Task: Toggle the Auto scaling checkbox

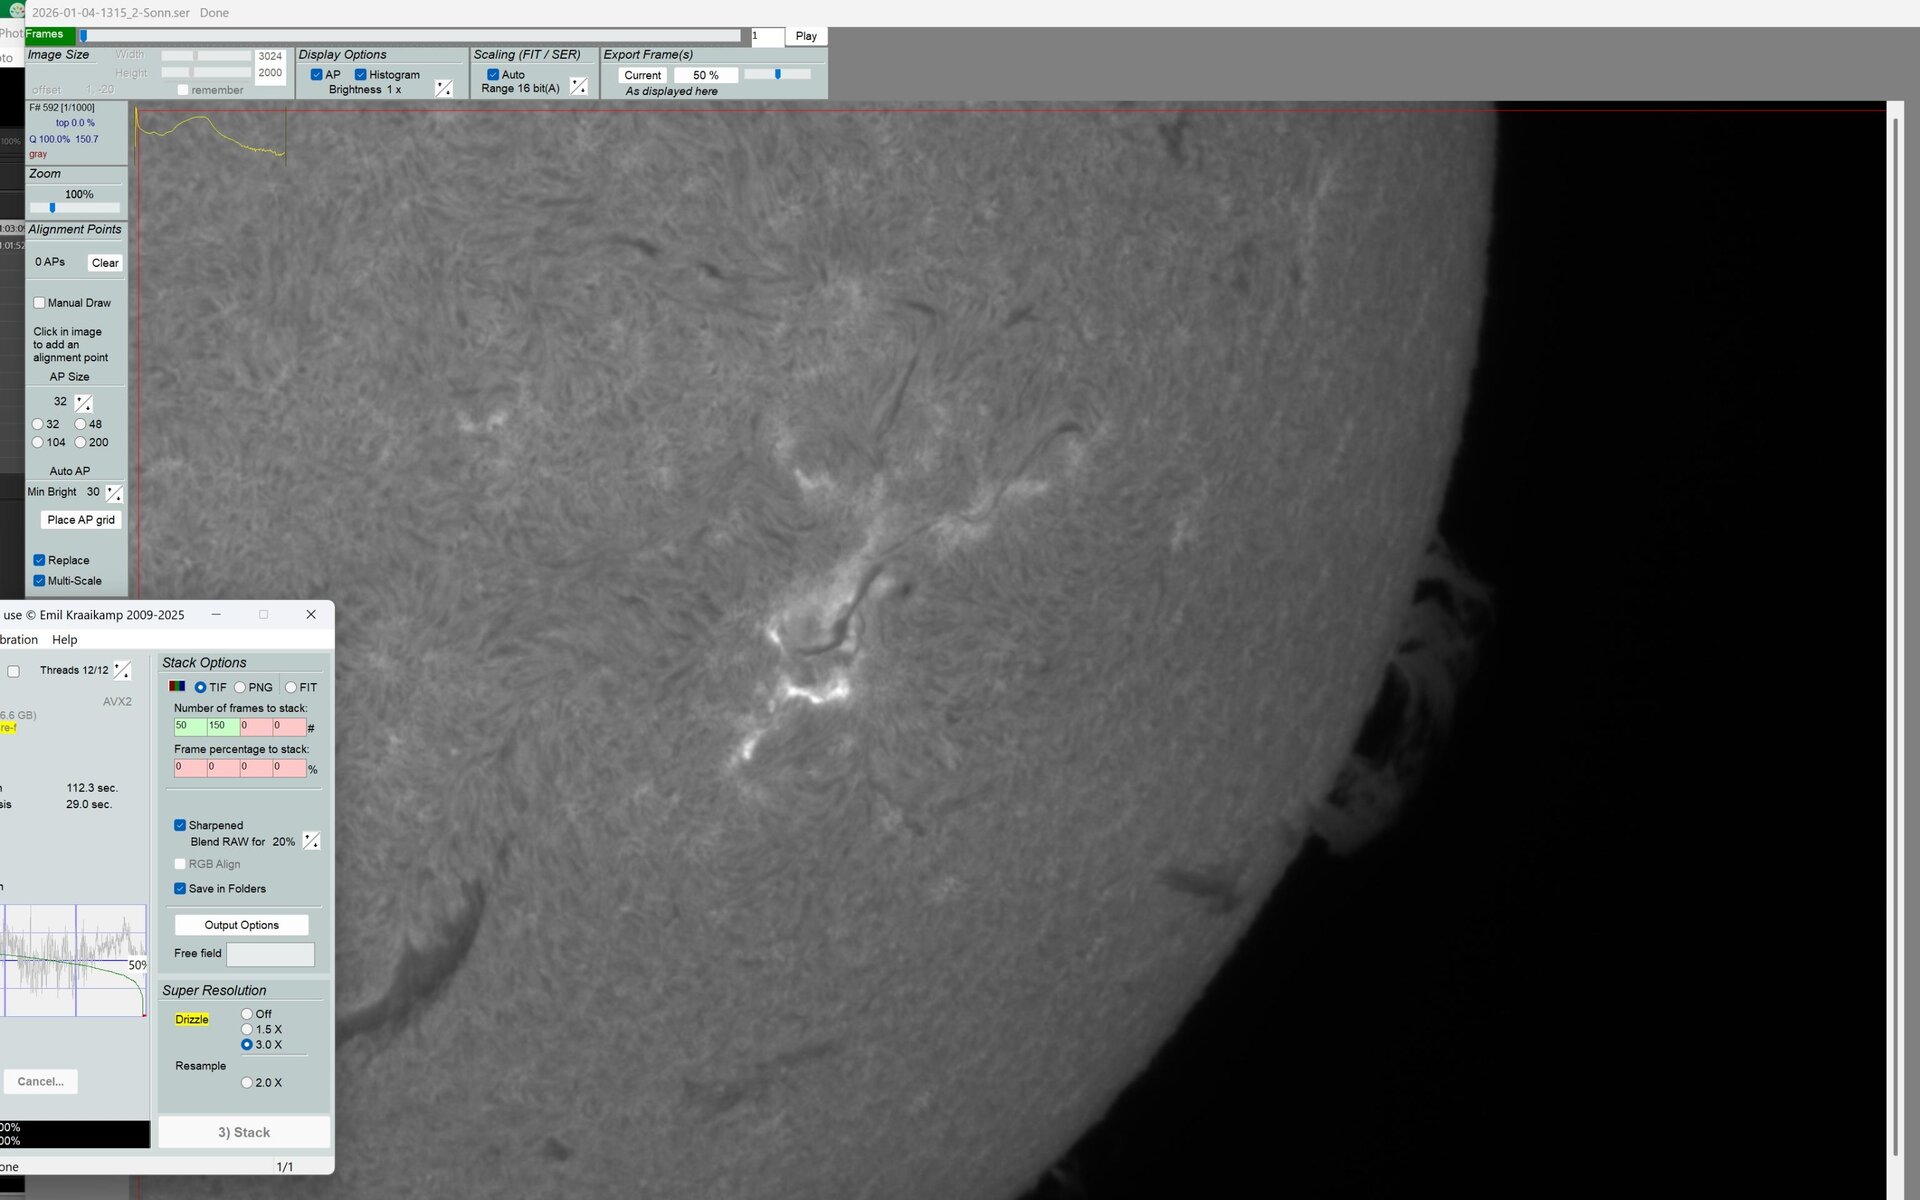Action: point(493,75)
